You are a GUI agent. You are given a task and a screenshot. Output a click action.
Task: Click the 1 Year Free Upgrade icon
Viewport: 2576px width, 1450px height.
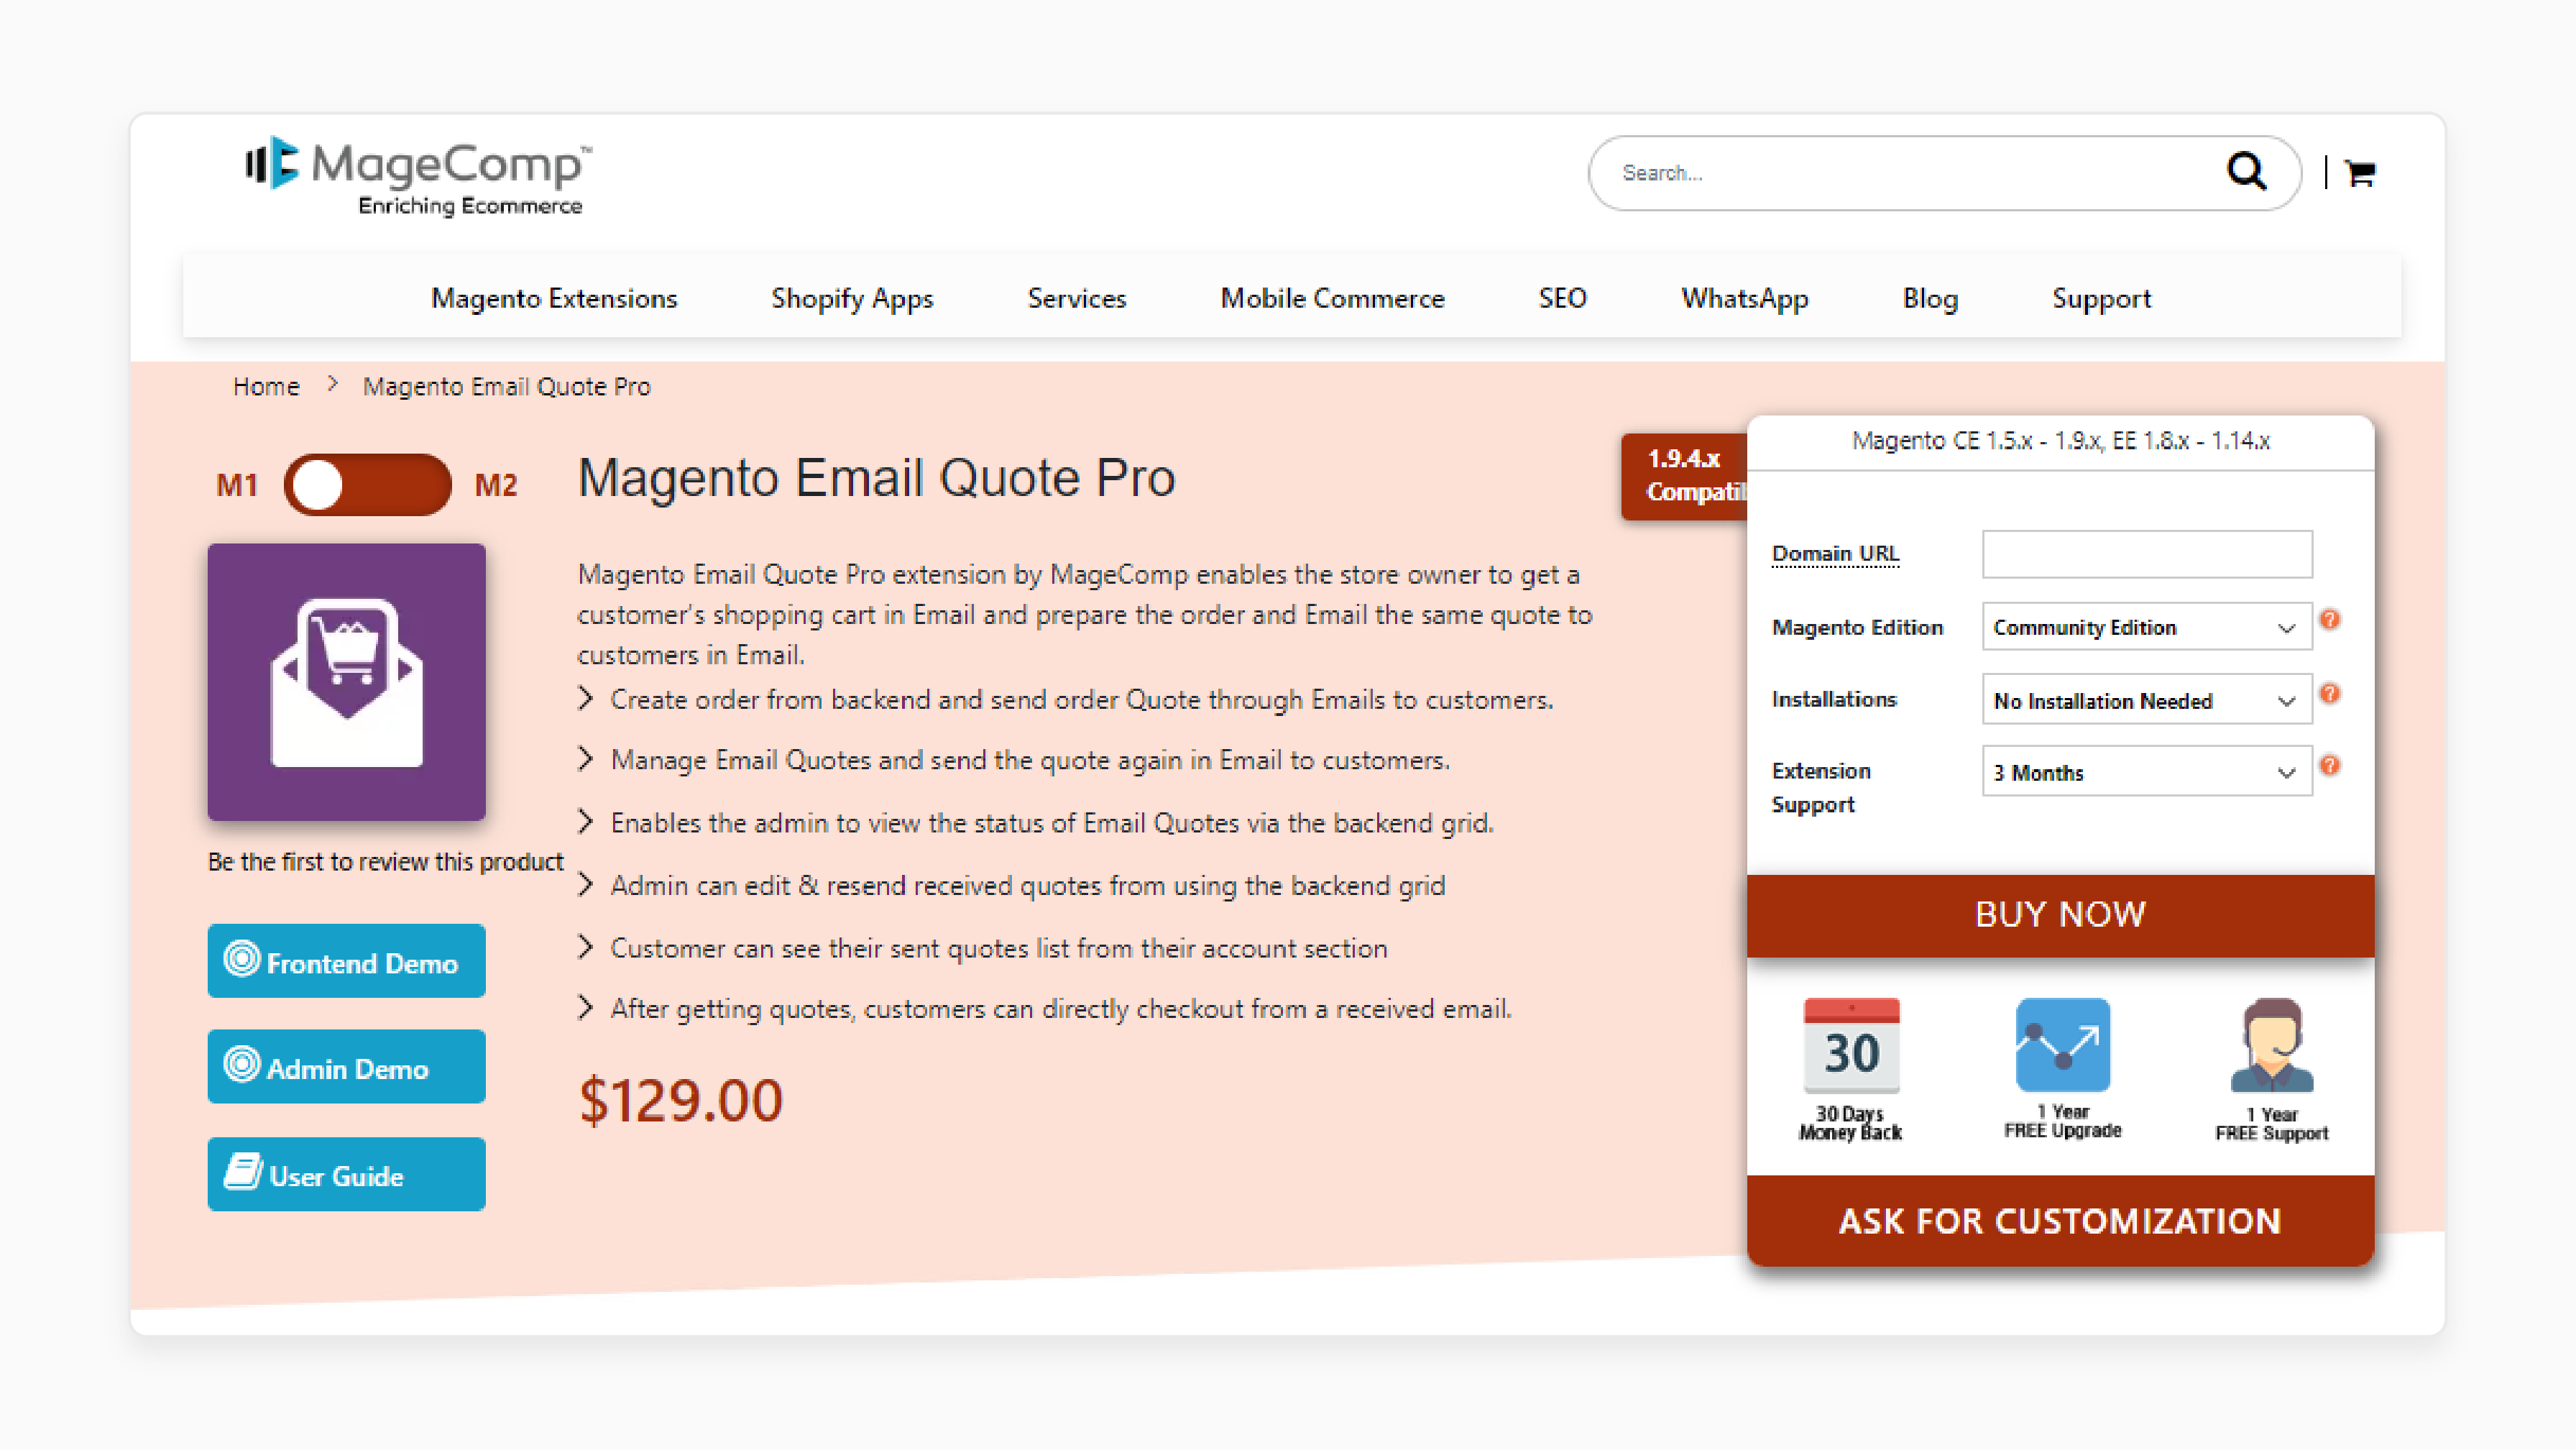click(x=2062, y=1045)
